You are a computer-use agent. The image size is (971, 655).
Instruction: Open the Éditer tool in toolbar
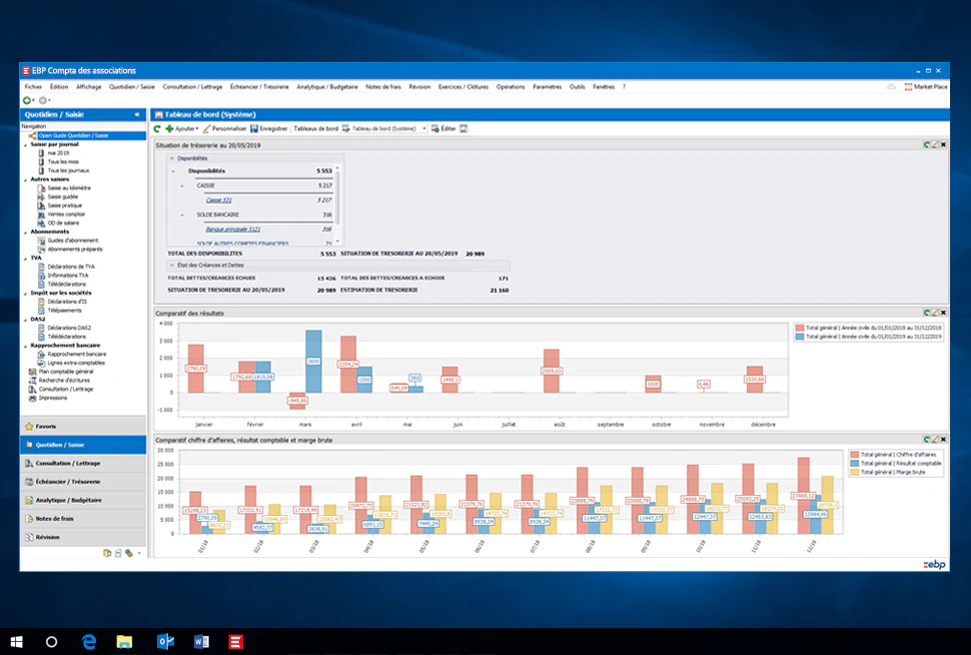(443, 129)
